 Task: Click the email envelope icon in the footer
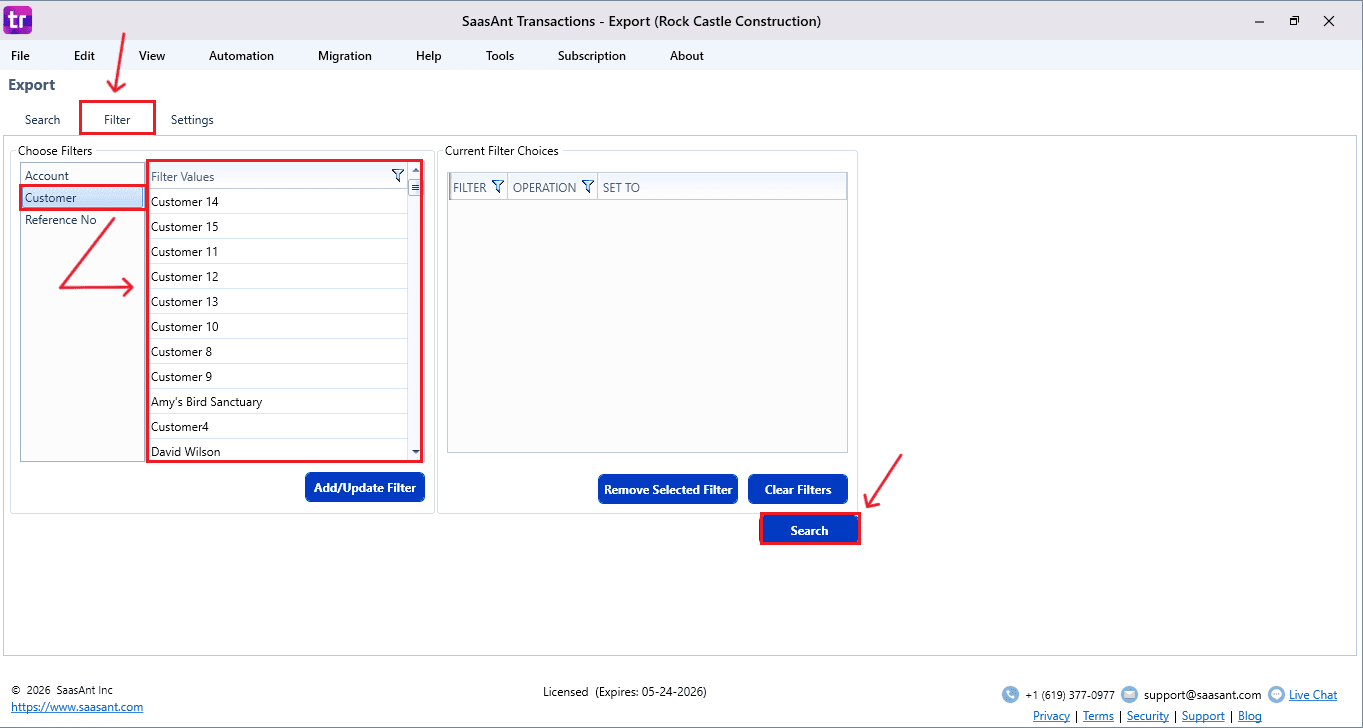pos(1129,695)
